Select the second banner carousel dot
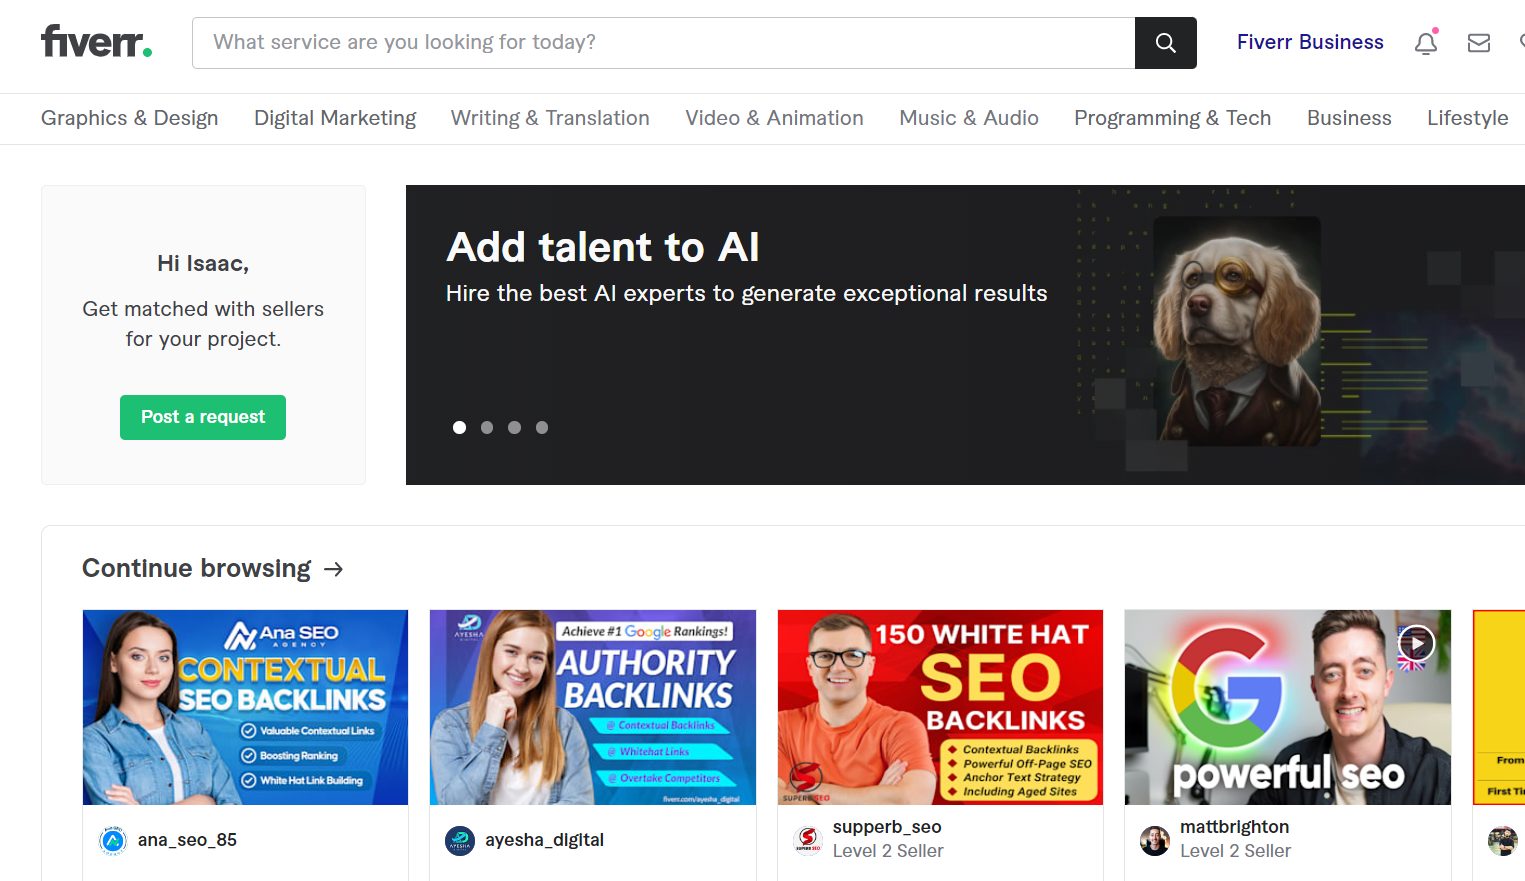The image size is (1525, 881). coord(487,427)
